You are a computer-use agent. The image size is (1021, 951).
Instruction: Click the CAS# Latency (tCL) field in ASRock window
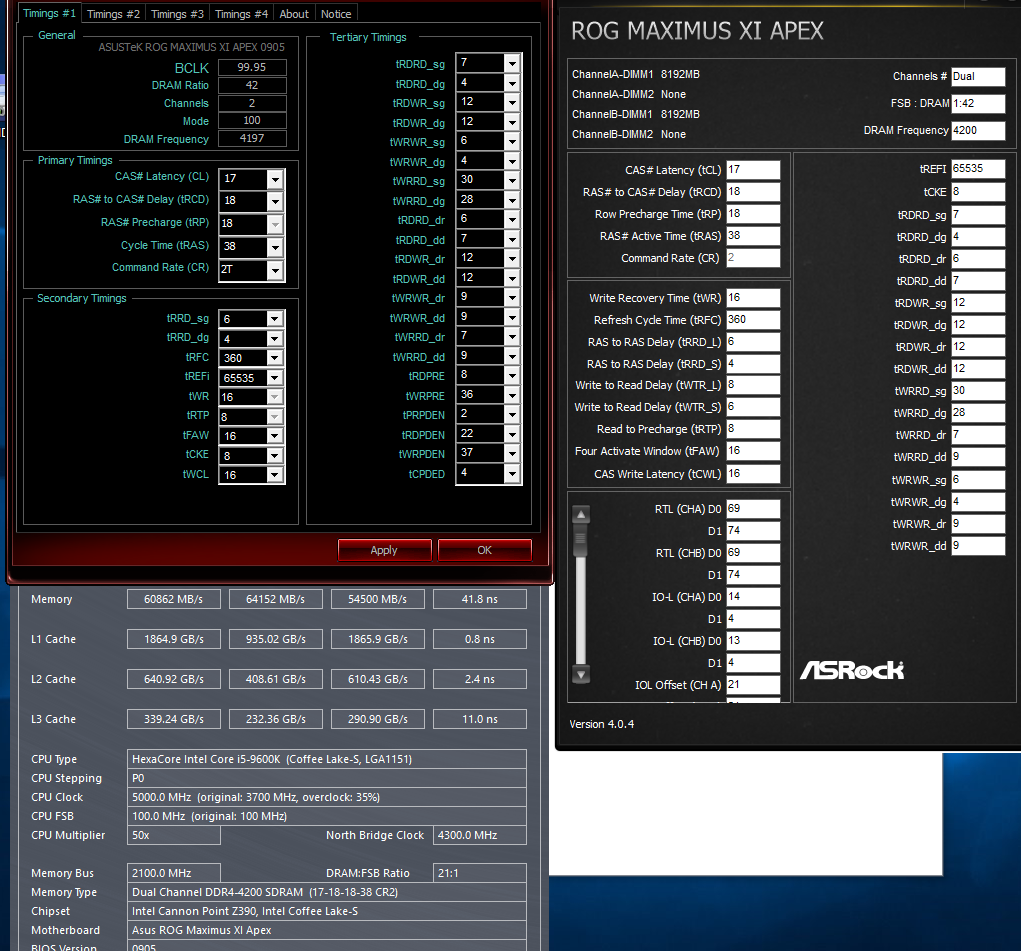(753, 169)
